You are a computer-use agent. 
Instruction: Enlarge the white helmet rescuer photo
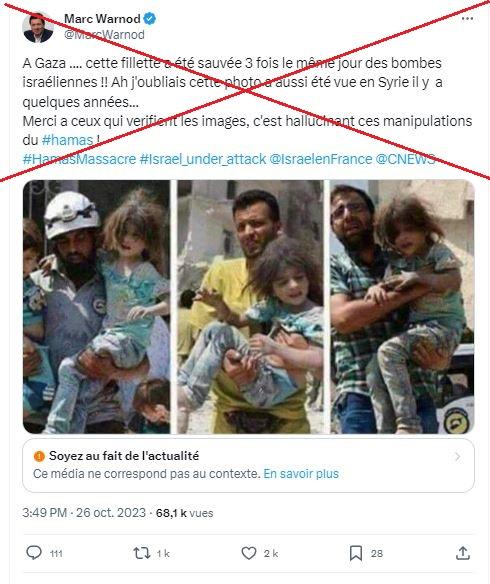coord(97,307)
